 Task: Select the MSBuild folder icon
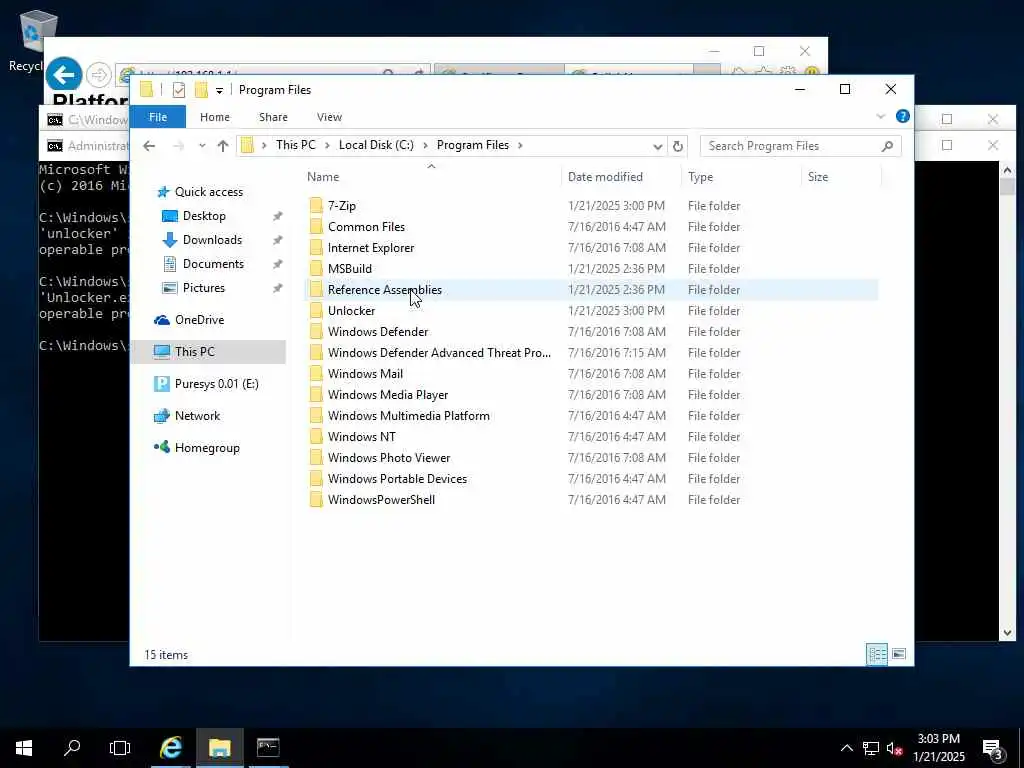[316, 268]
